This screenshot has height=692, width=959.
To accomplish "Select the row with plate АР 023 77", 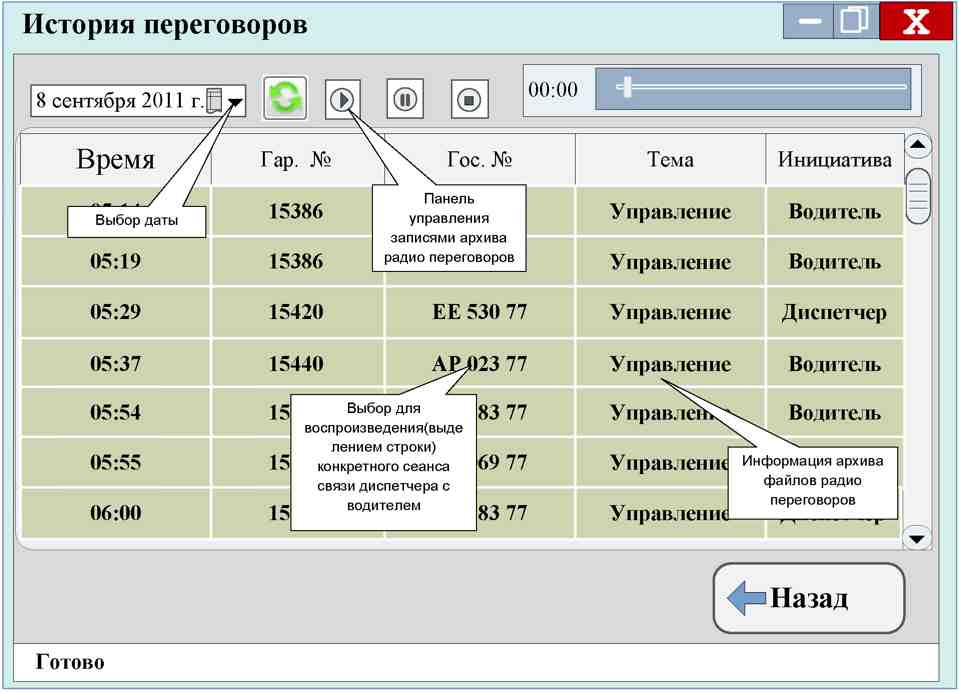I will tap(462, 363).
